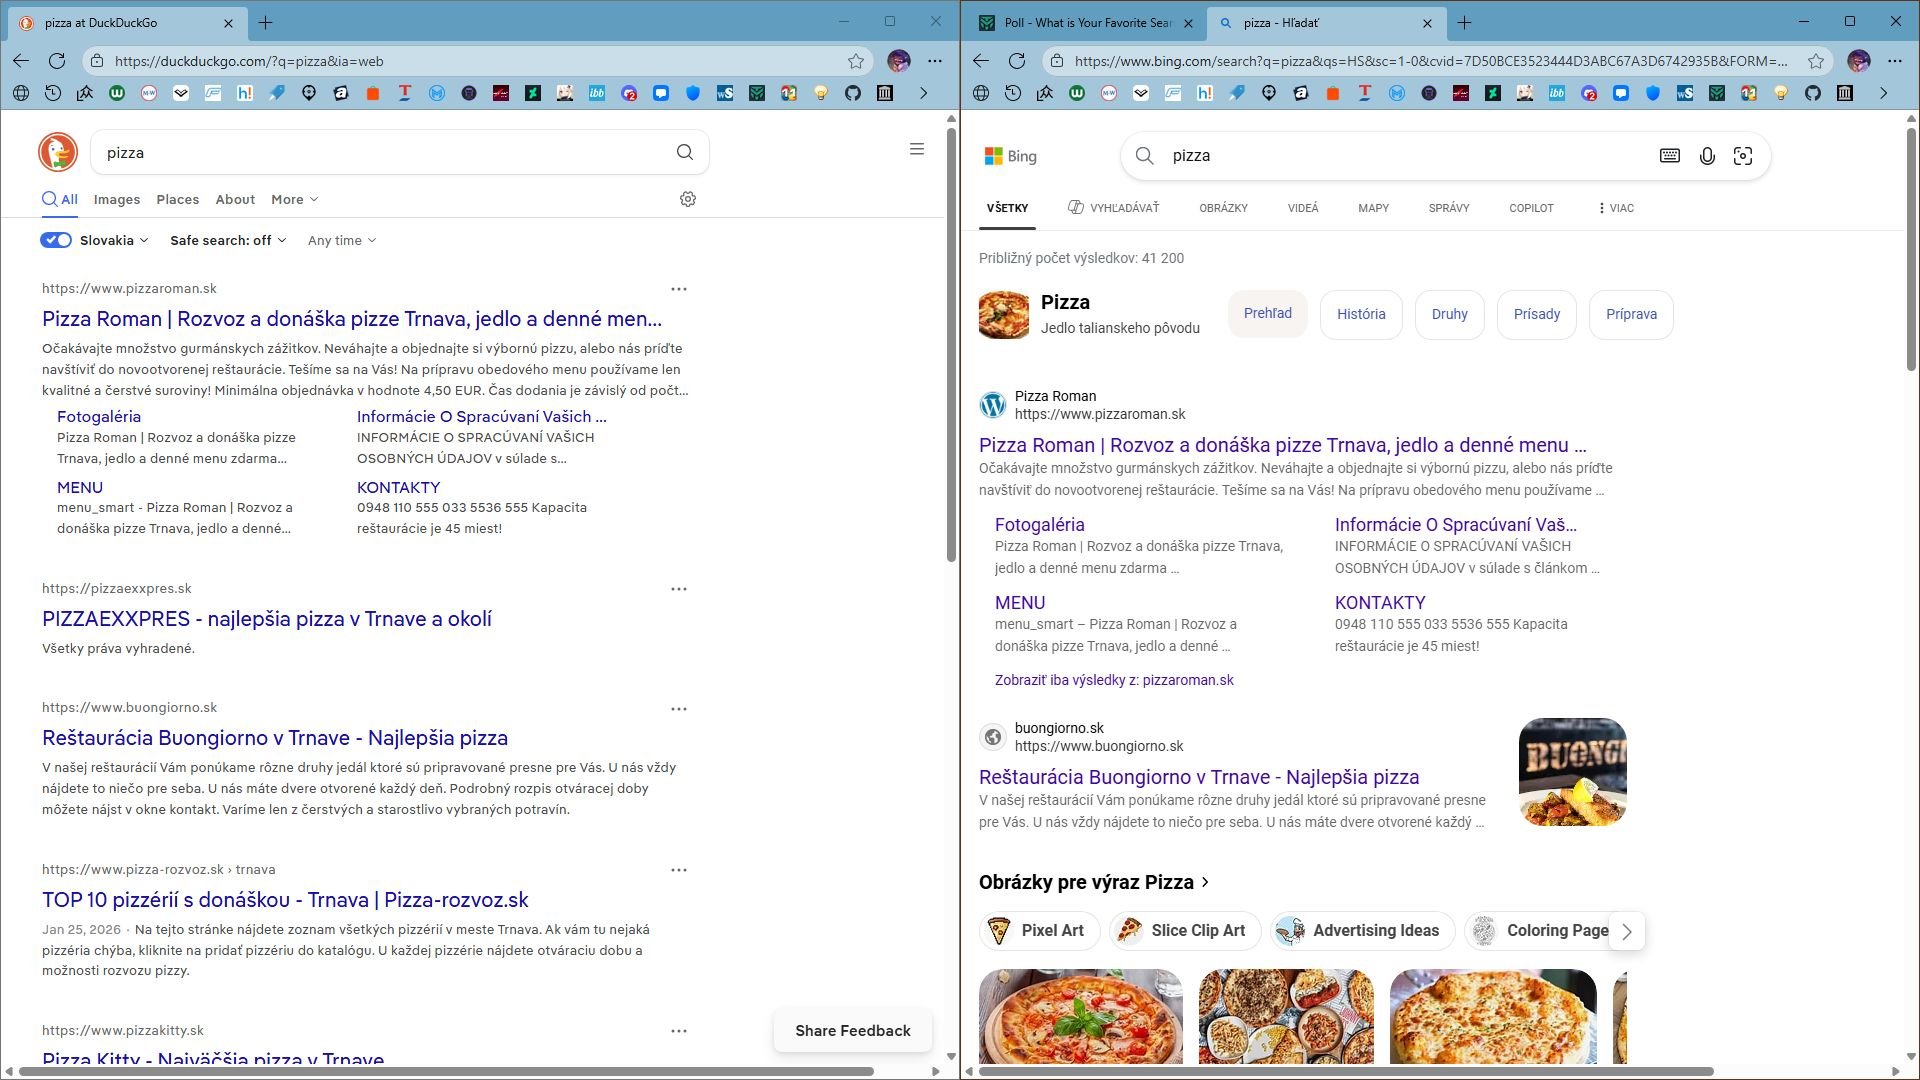Click the Bing page vertical scrollbar
Image resolution: width=1920 pixels, height=1080 pixels.
(x=1911, y=248)
